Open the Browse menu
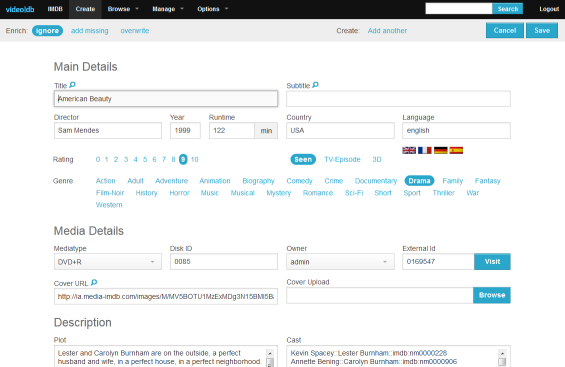Screen dimensions: 565x367 [123, 9]
